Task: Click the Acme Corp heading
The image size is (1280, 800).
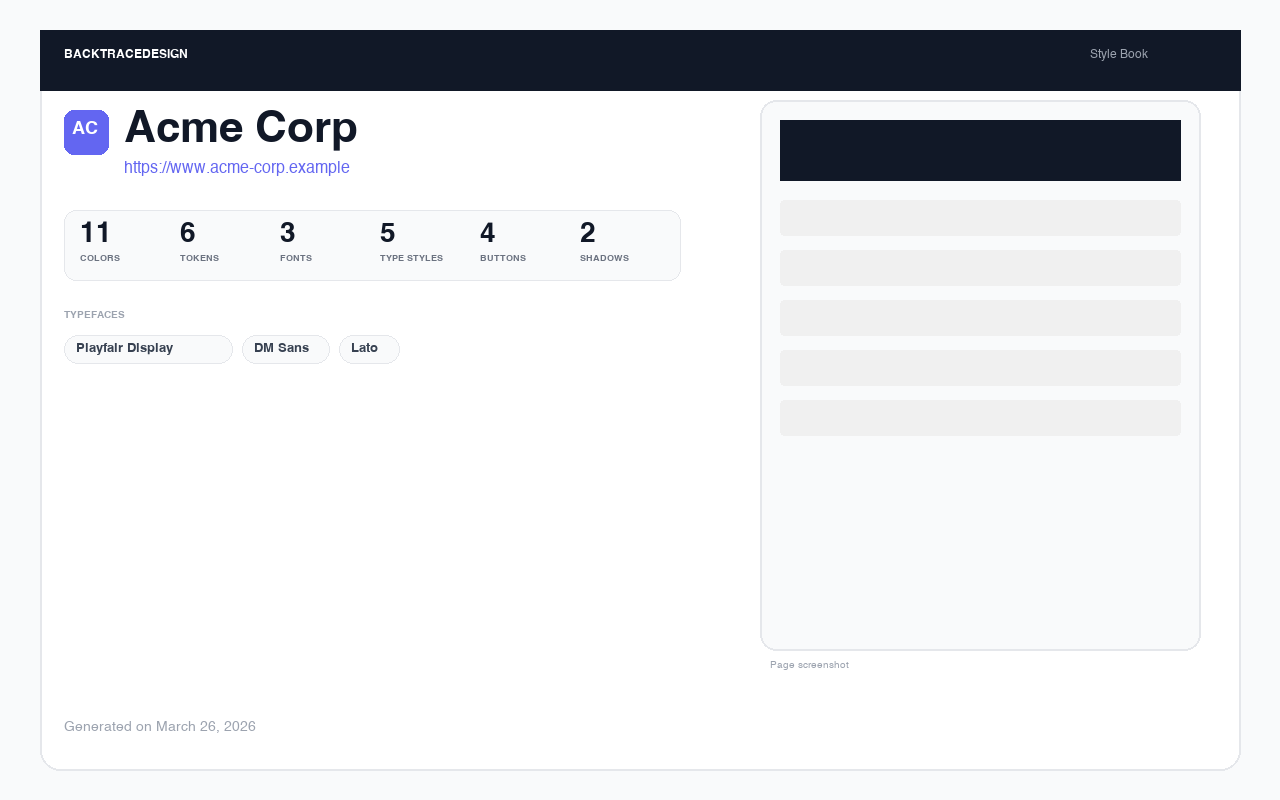Action: click(x=240, y=127)
